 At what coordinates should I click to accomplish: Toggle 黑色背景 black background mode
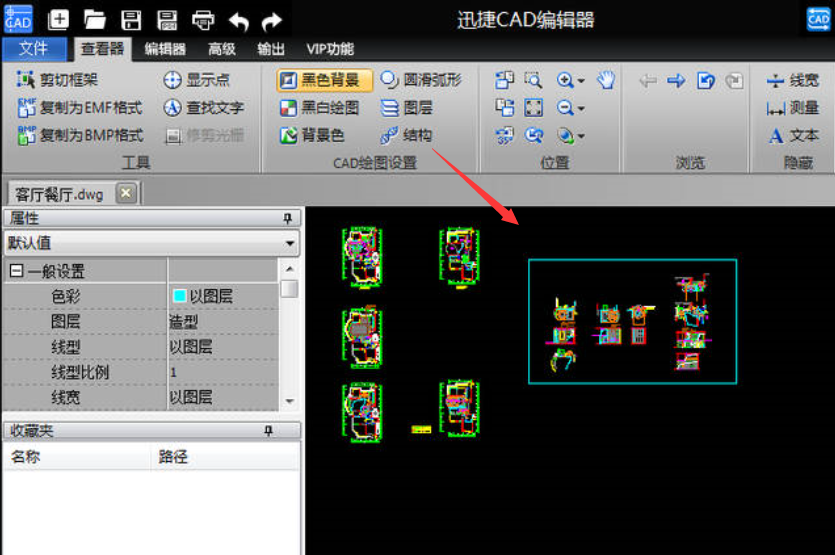point(324,81)
